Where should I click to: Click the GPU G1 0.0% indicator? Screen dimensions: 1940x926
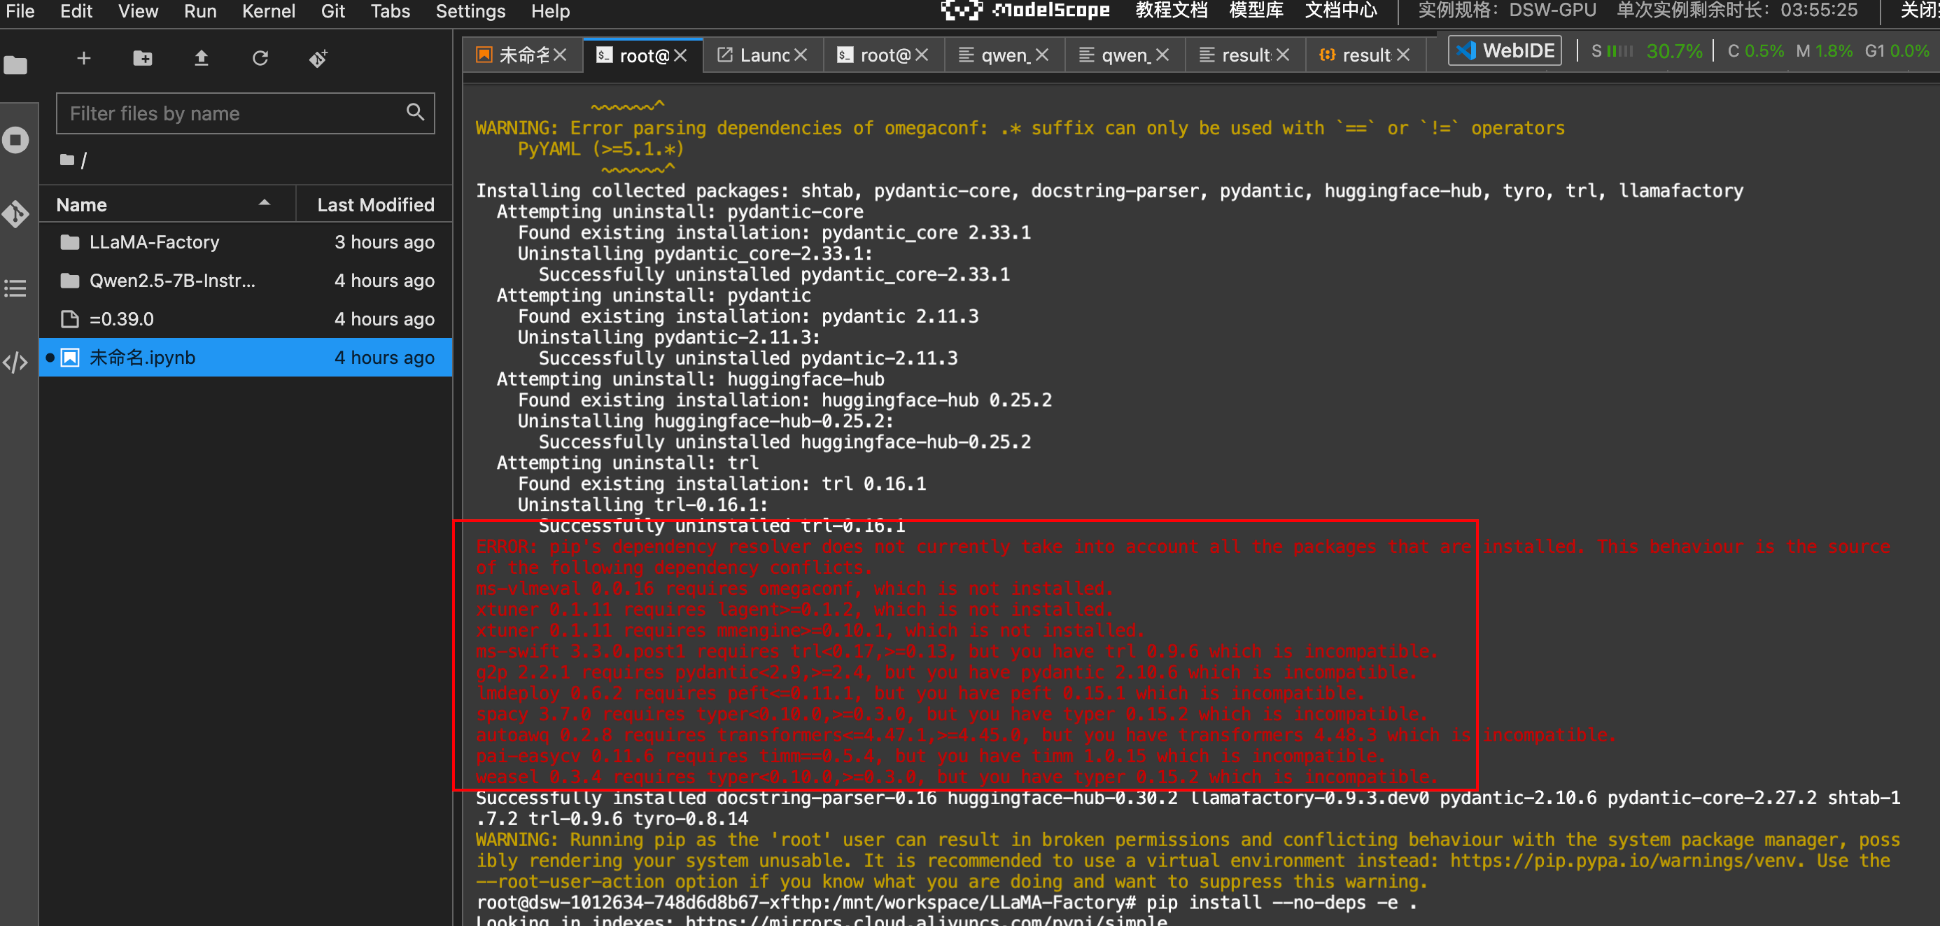1897,51
